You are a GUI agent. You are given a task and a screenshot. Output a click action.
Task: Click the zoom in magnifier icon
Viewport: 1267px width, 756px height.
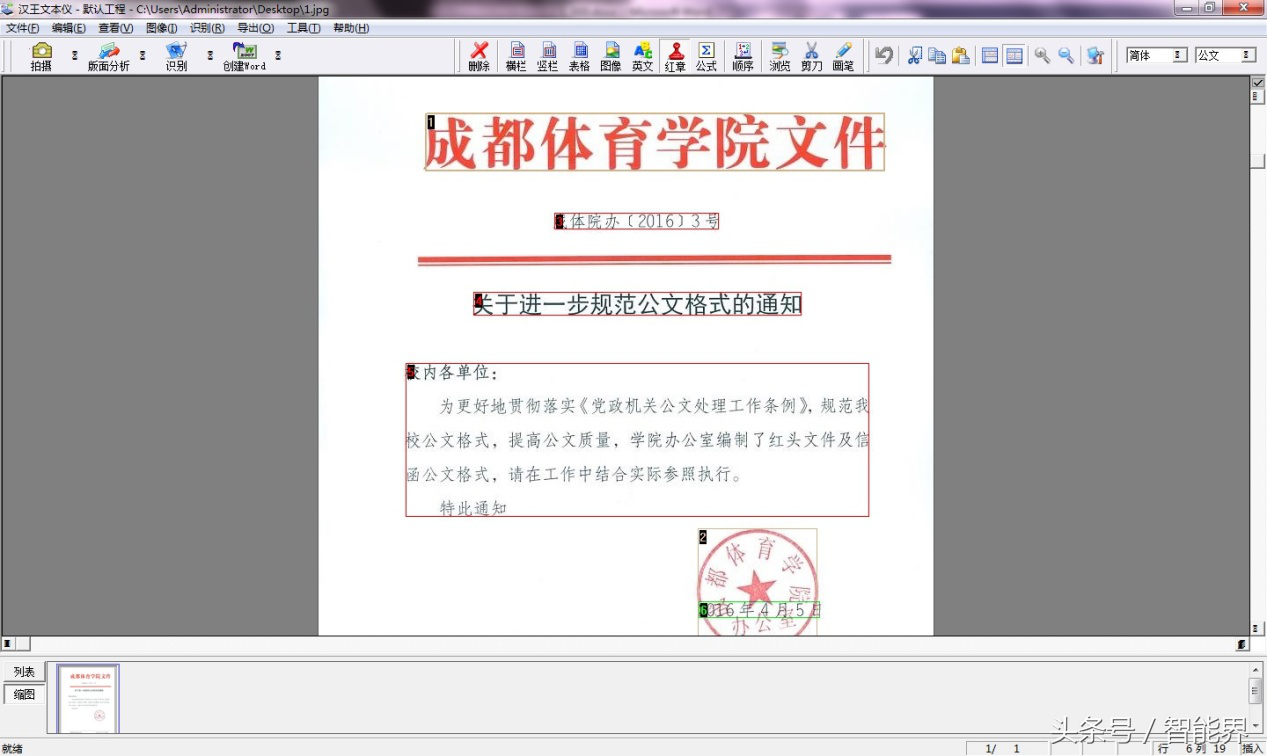pyautogui.click(x=1042, y=55)
